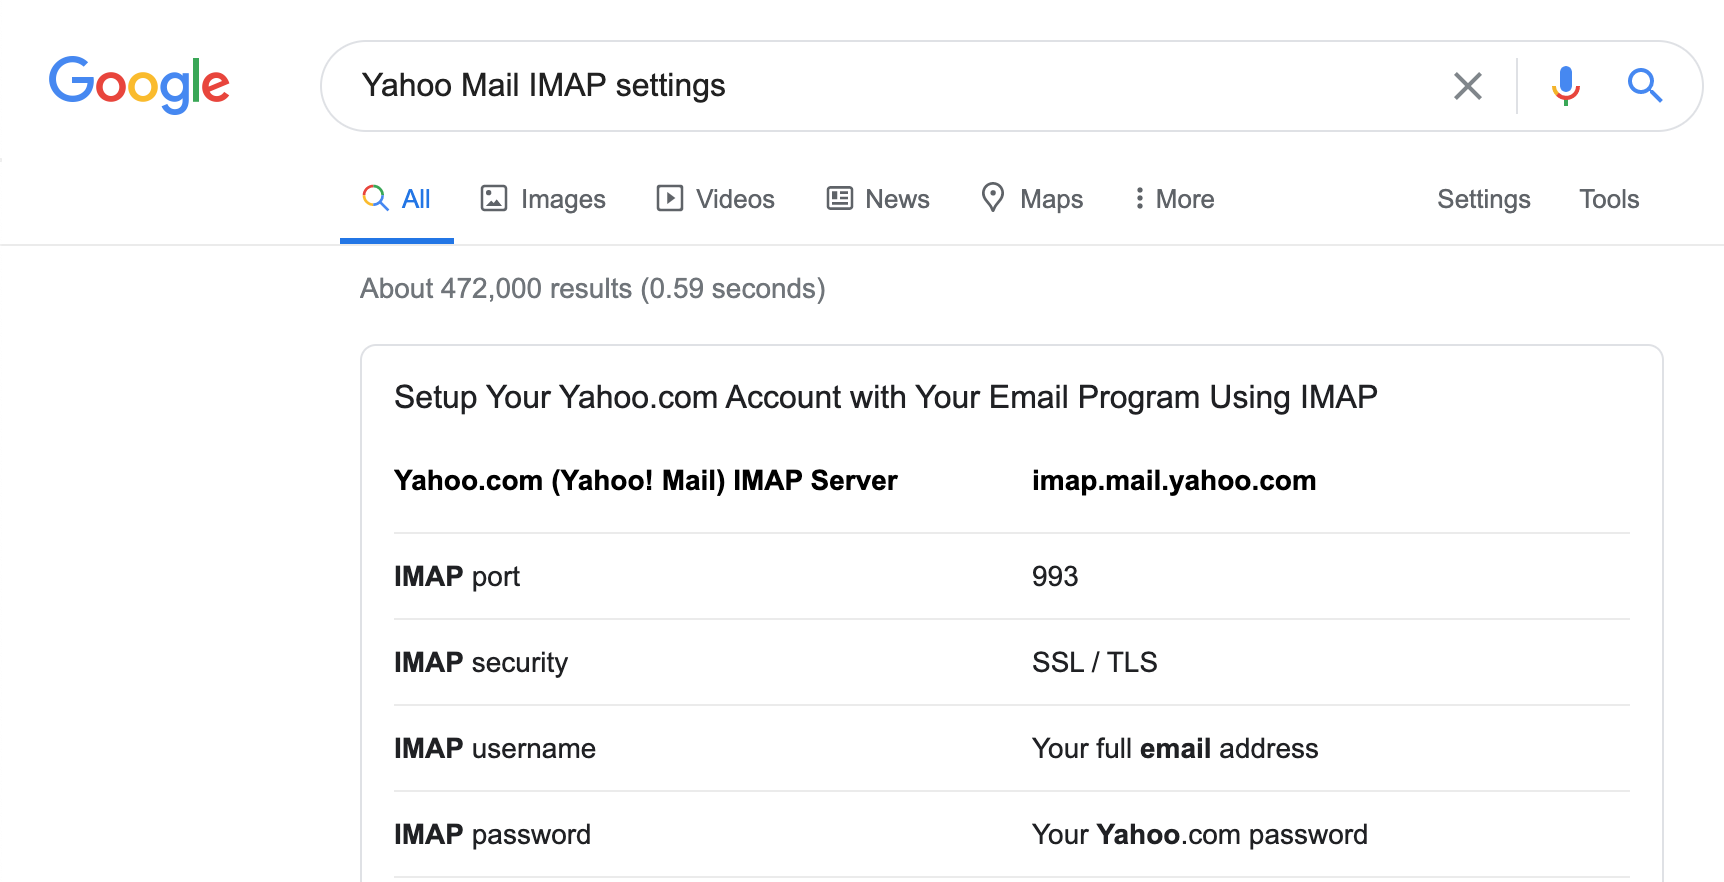1724x882 pixels.
Task: Start voice search with microphone icon
Action: click(x=1565, y=86)
